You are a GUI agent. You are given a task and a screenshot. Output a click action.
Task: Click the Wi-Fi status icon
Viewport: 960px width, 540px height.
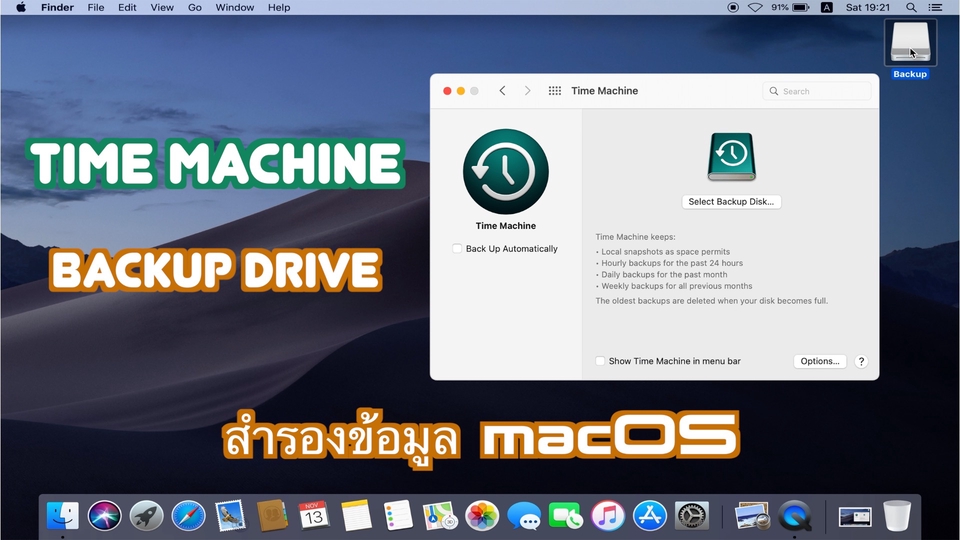756,7
